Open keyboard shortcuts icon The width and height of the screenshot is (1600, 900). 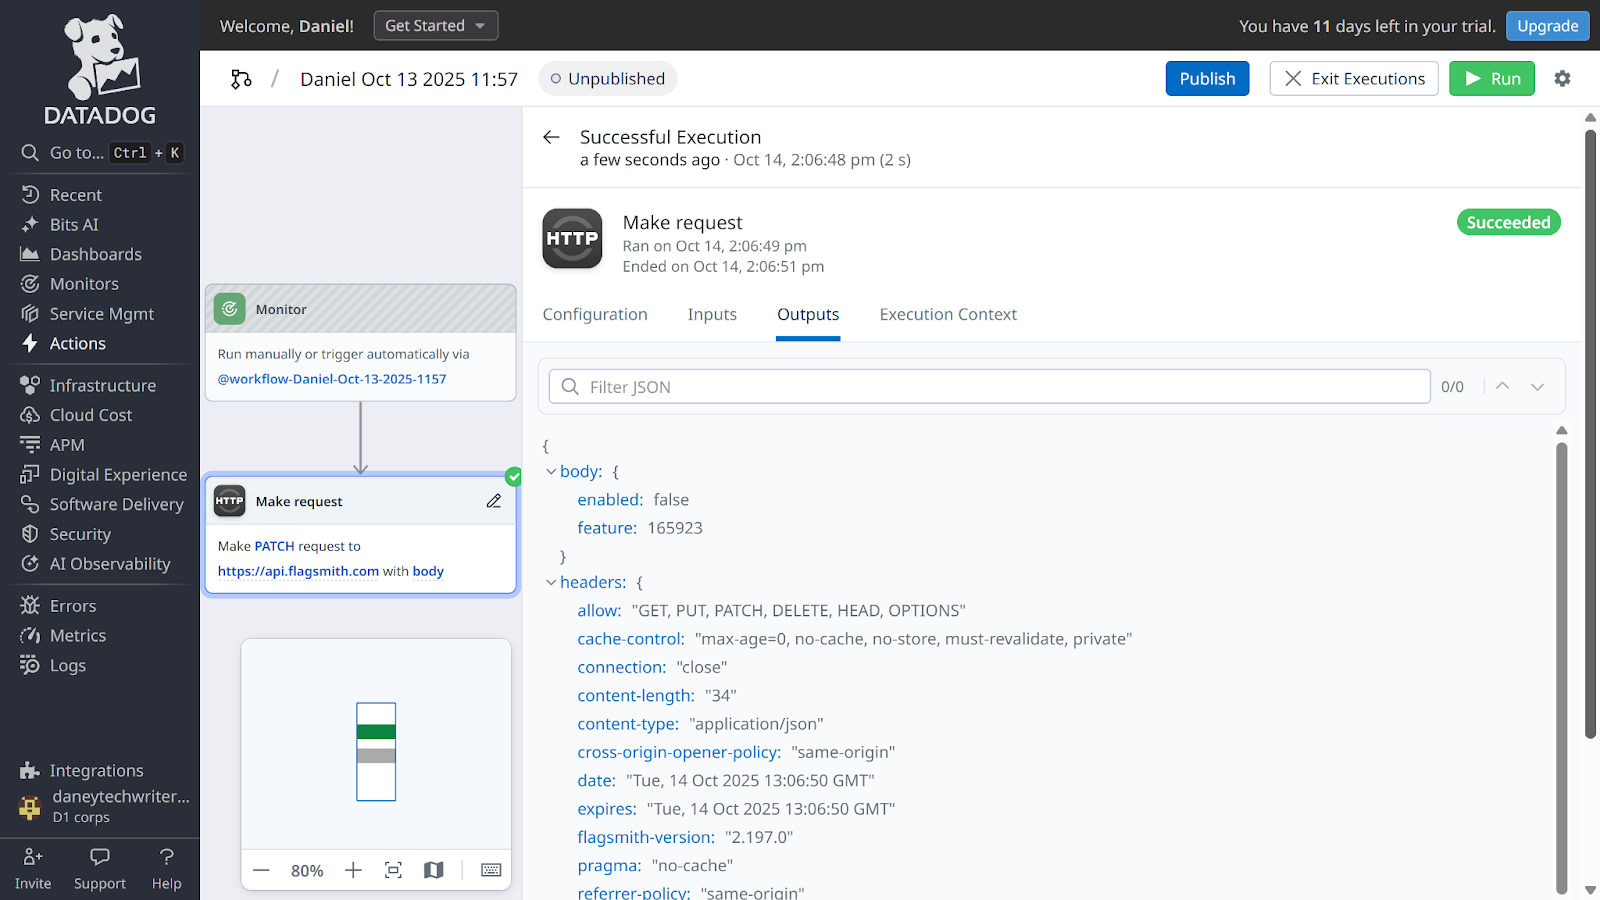[x=491, y=870]
